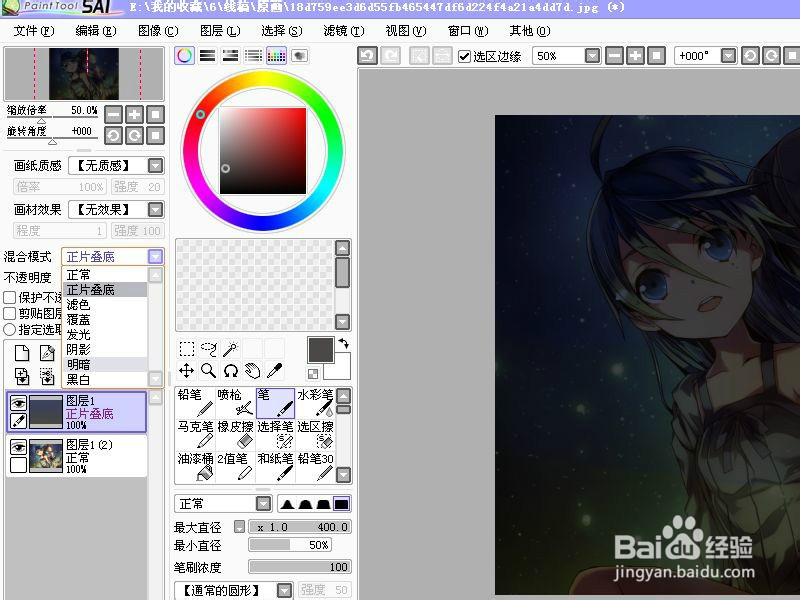Adjust the 最小直径 min size slider
The image size is (800, 600).
tap(290, 545)
